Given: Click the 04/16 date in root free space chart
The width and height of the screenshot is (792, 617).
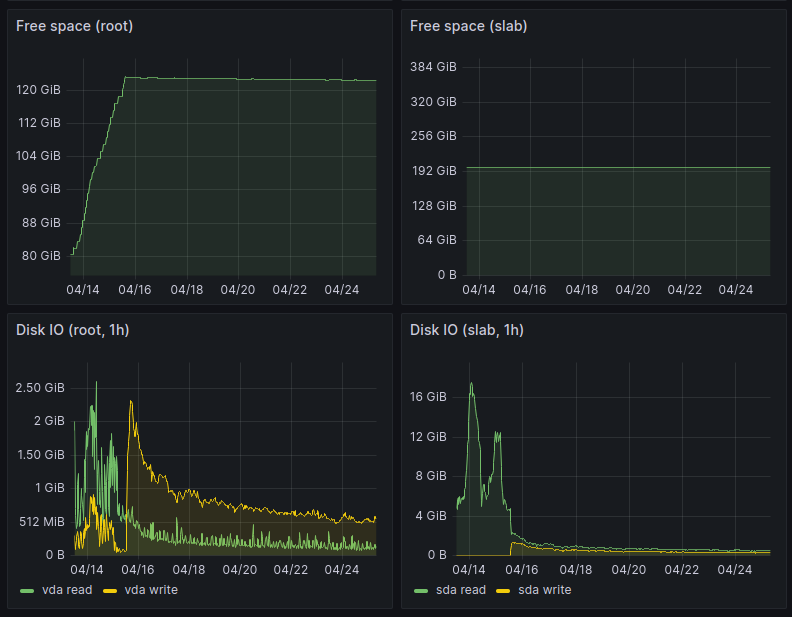Looking at the screenshot, I should (x=135, y=290).
